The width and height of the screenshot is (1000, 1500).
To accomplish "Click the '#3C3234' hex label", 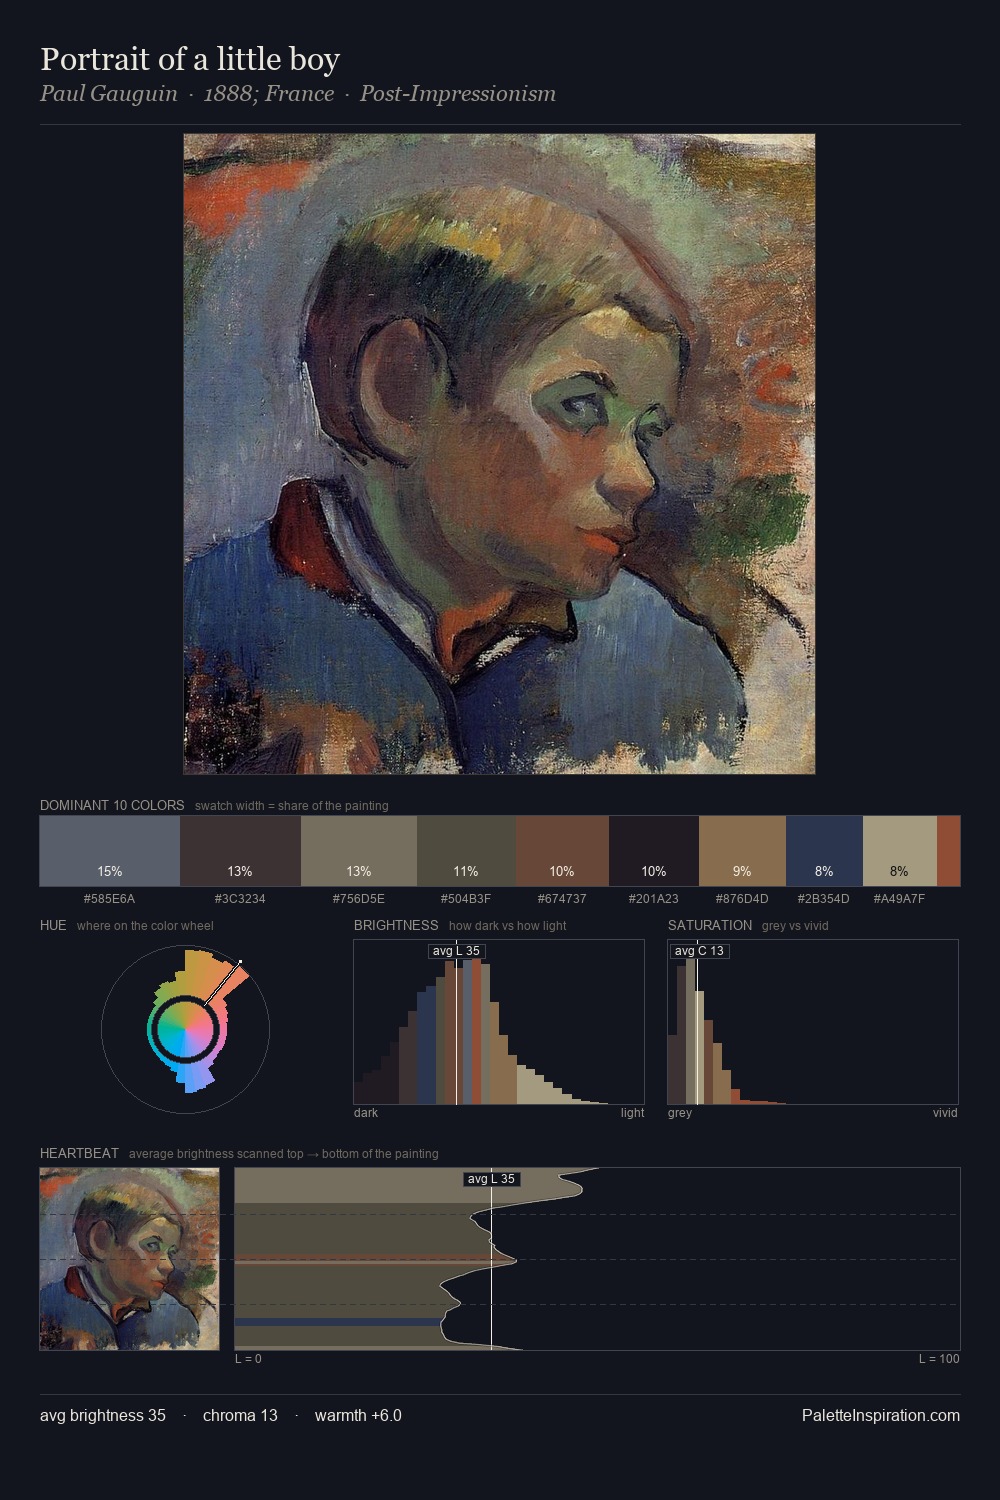I will point(240,898).
